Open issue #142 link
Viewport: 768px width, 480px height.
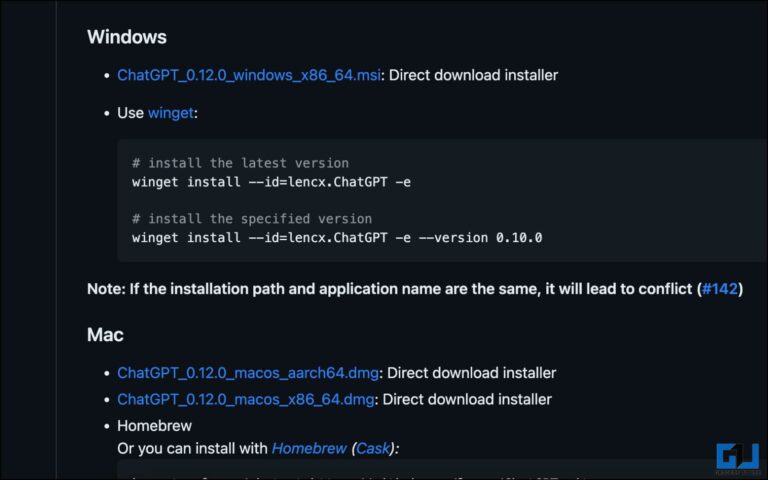click(x=719, y=289)
